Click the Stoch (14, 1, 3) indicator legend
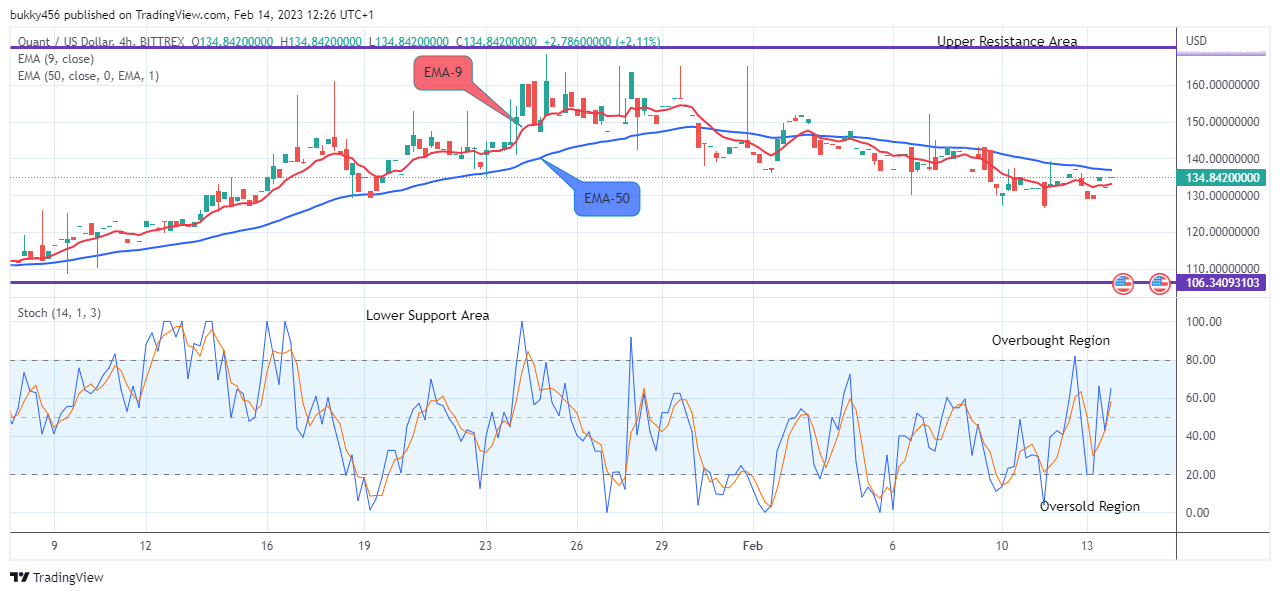 pos(59,313)
